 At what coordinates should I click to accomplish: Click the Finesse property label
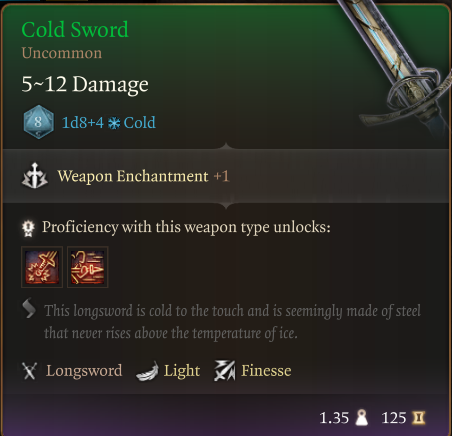pos(266,371)
